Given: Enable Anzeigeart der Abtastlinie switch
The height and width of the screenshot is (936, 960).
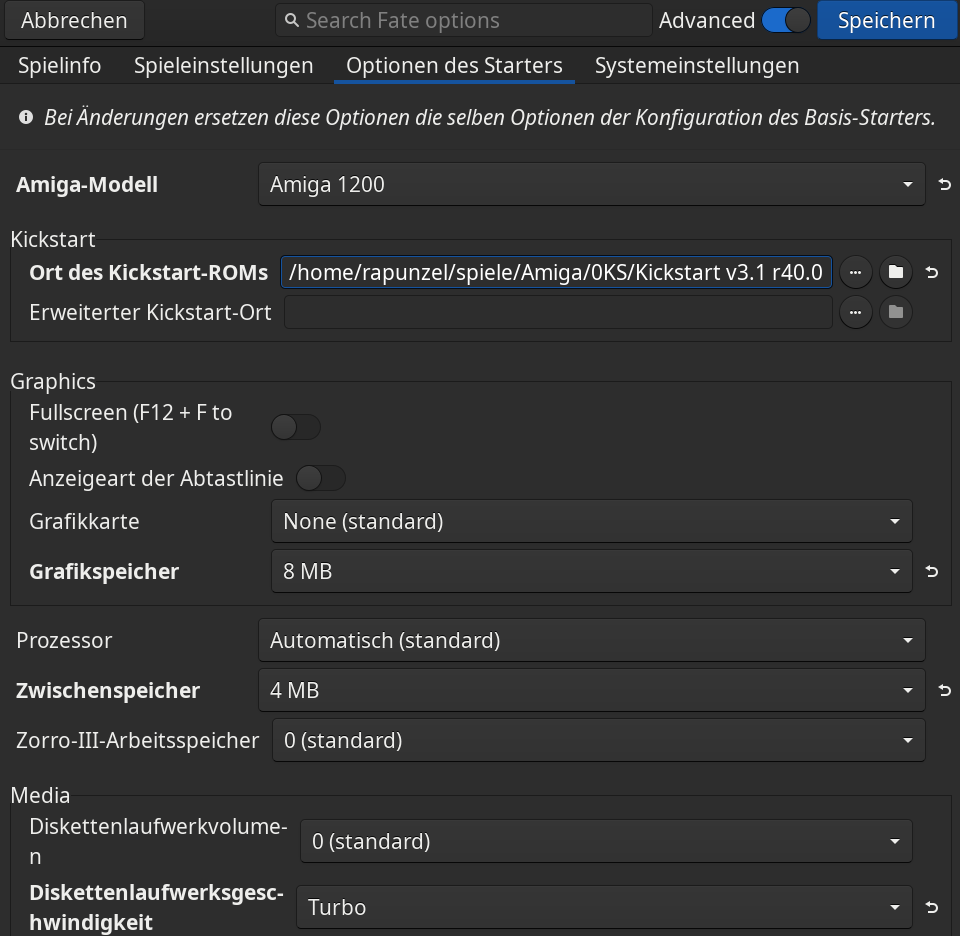Looking at the screenshot, I should coord(321,478).
